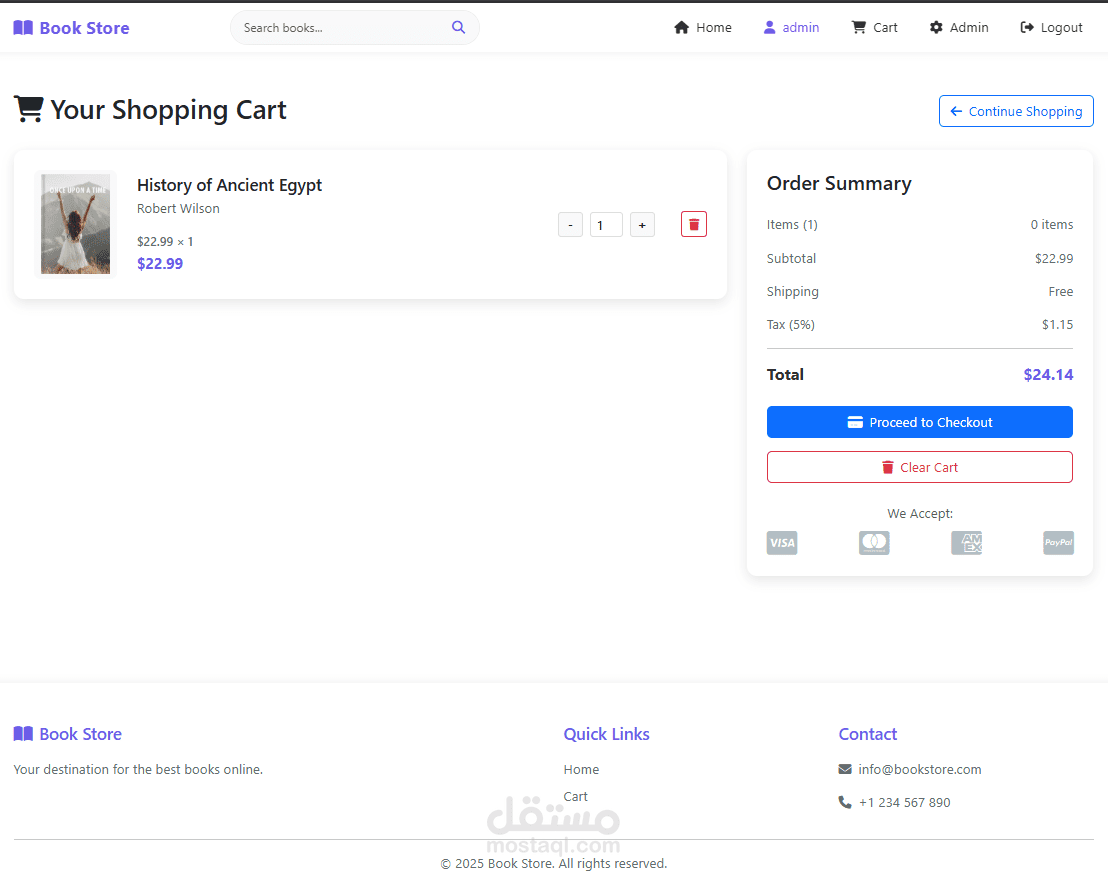Increase quantity with plus button
Image resolution: width=1108 pixels, height=874 pixels.
pyautogui.click(x=642, y=225)
